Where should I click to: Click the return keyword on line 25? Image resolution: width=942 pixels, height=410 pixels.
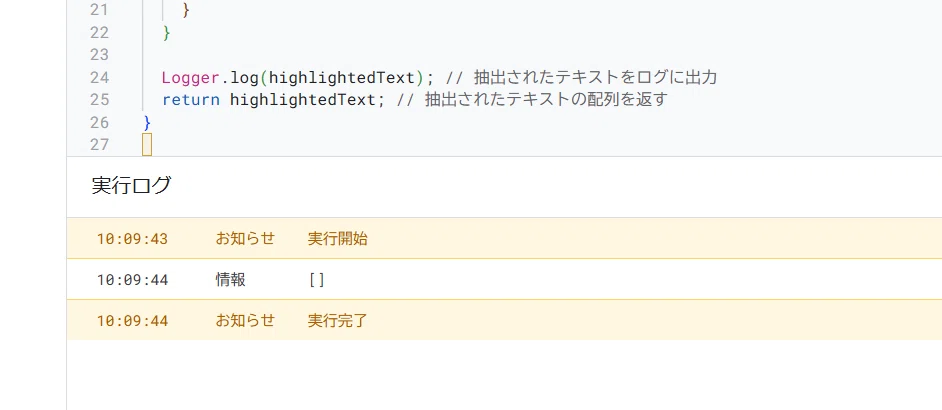click(x=191, y=100)
